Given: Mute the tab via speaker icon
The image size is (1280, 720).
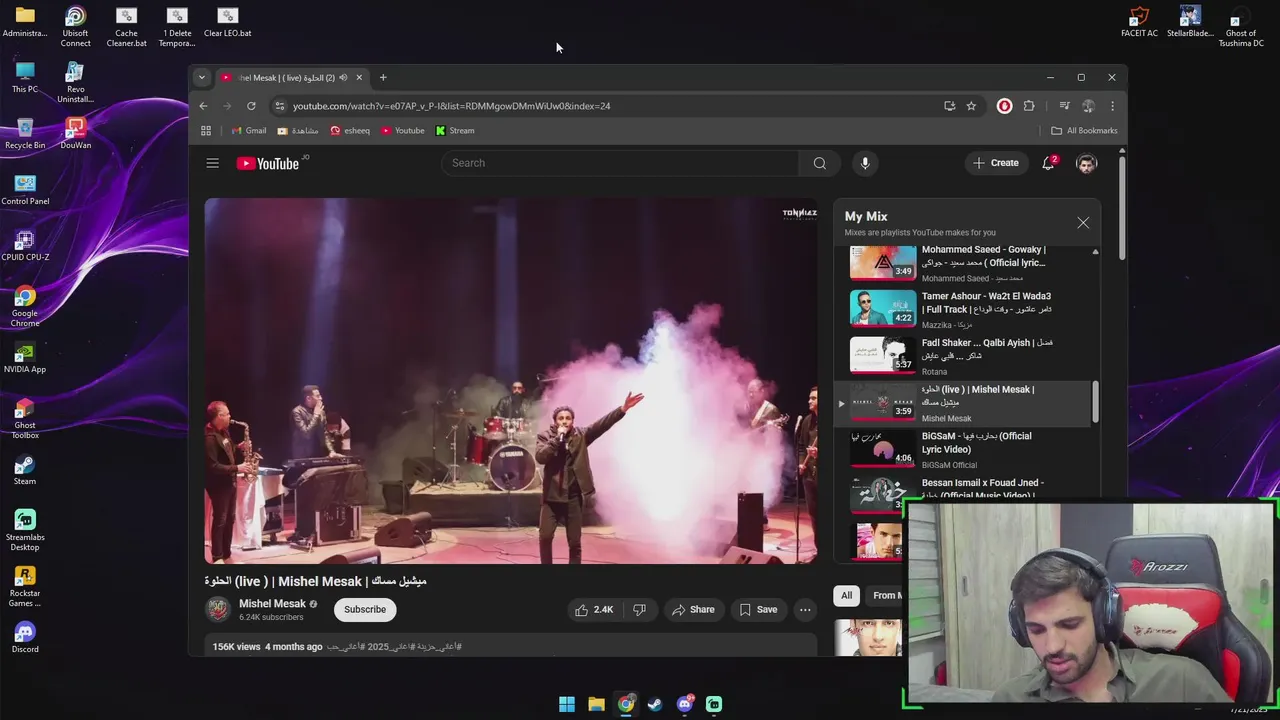Looking at the screenshot, I should [x=343, y=77].
